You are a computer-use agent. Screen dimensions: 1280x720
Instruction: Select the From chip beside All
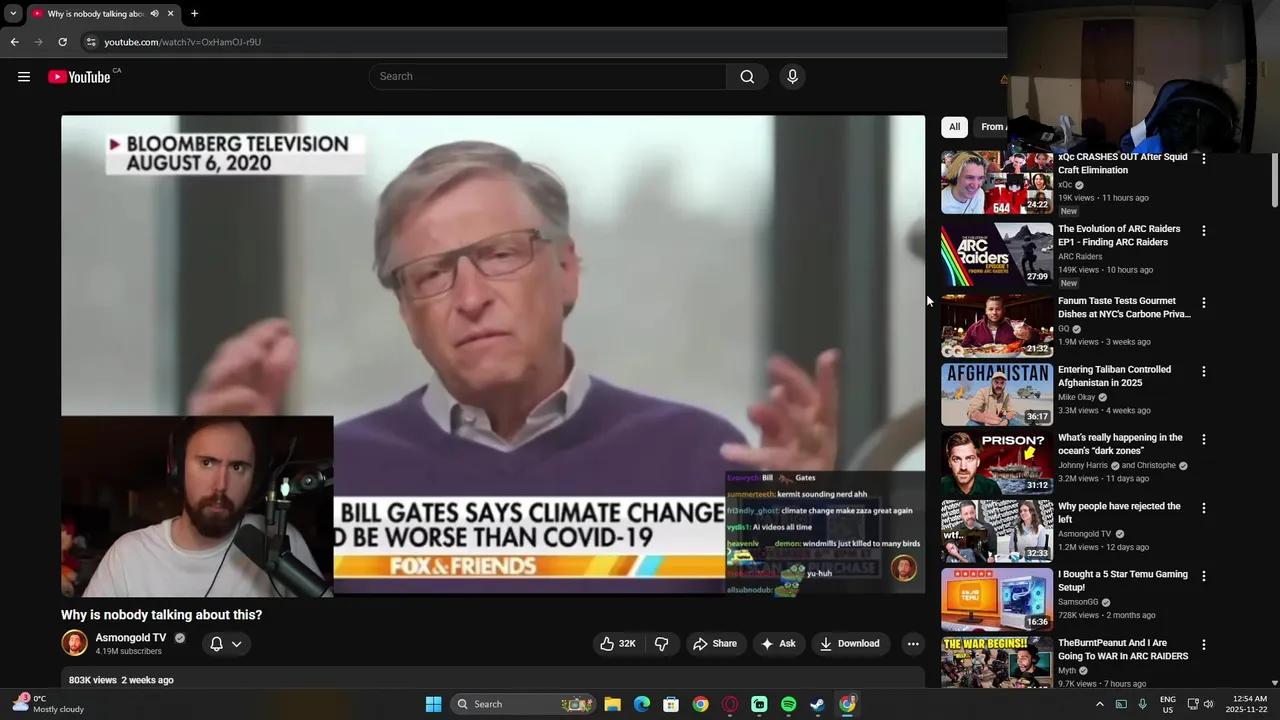coord(991,127)
